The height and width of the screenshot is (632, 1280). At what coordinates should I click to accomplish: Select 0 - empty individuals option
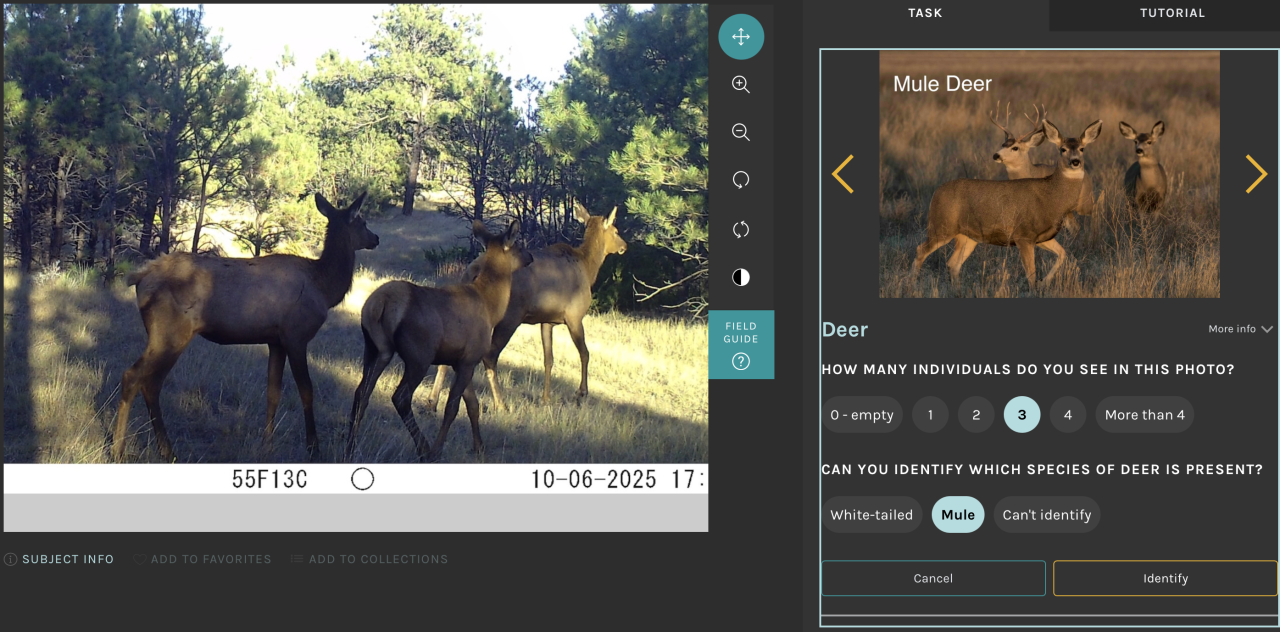click(862, 415)
